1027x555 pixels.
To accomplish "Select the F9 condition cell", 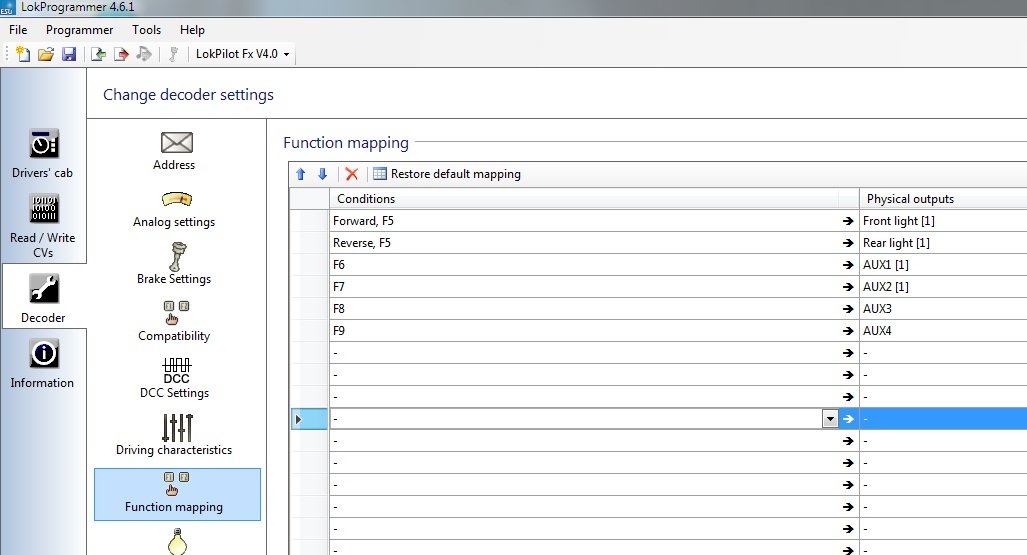I will (584, 331).
